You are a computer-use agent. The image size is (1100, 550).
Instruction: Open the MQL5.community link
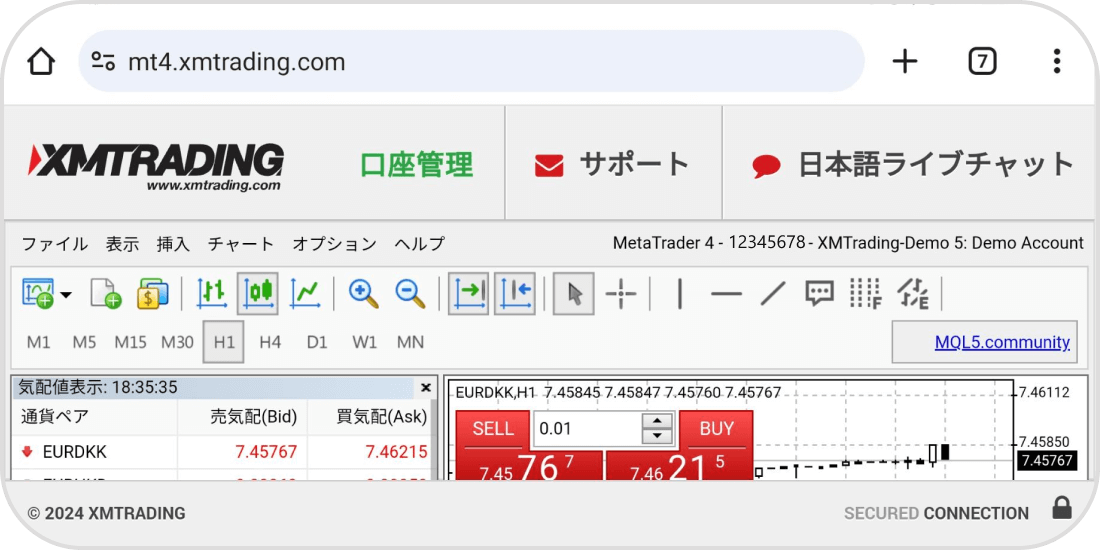tap(1002, 342)
